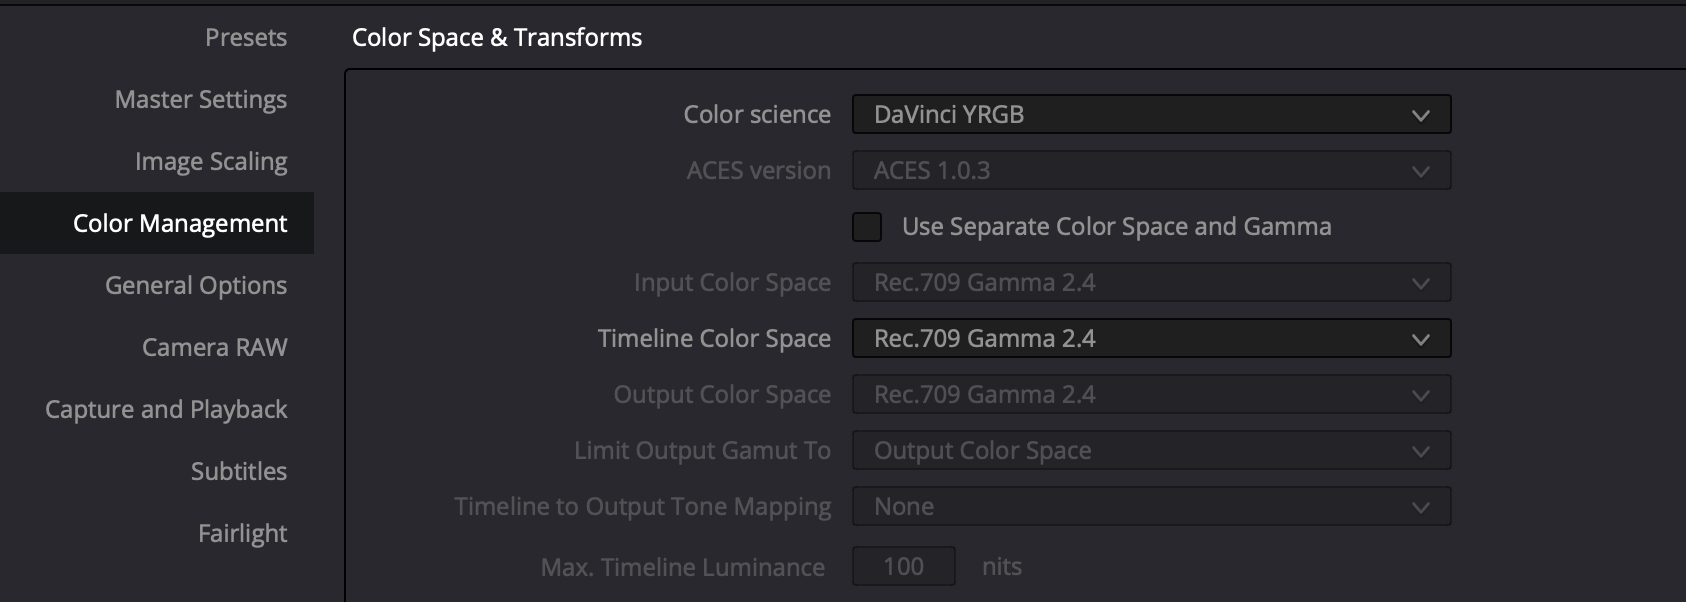This screenshot has height=602, width=1686.
Task: Expand Limit Output Gamut To dropdown
Action: click(x=1151, y=450)
